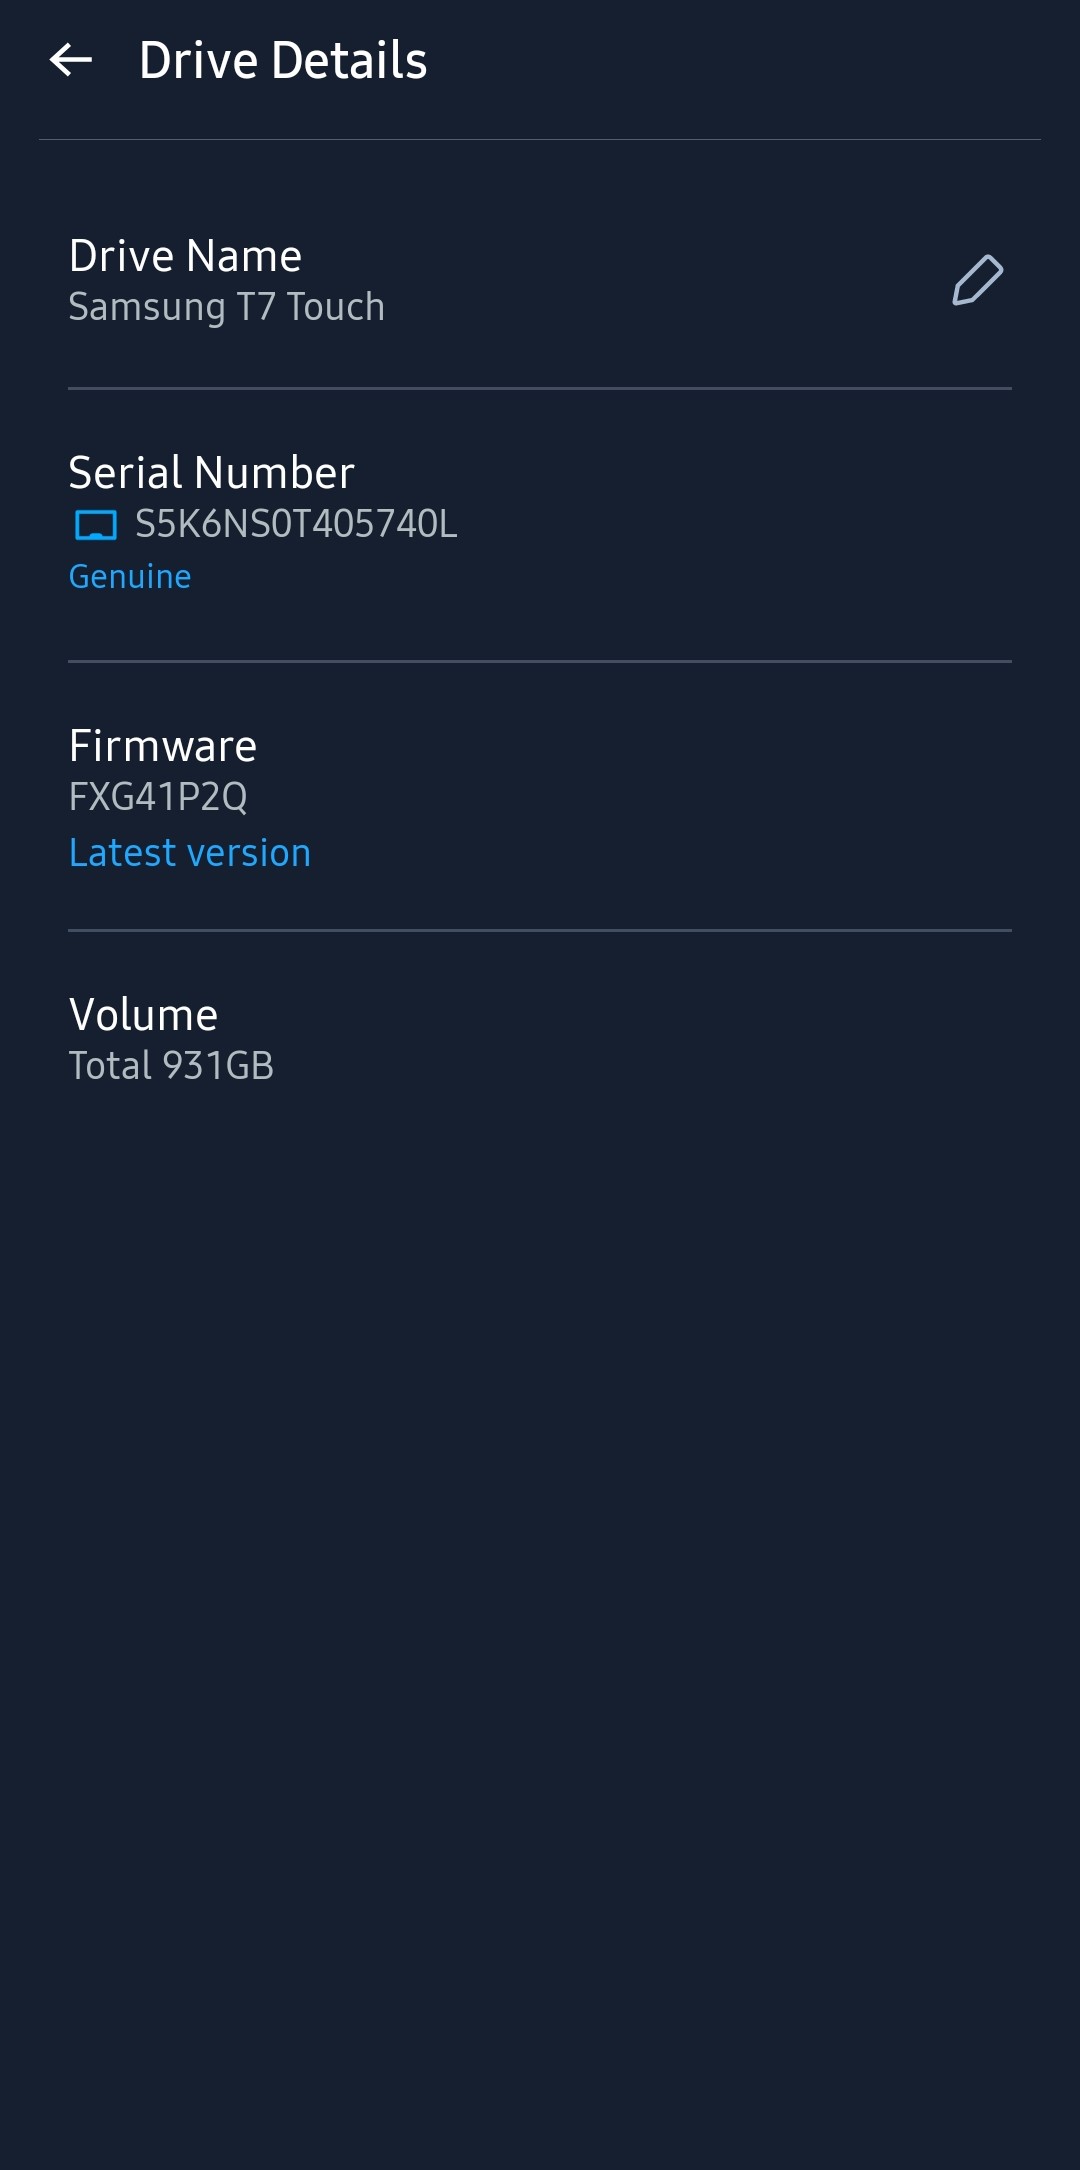Tap the Volume heading
The width and height of the screenshot is (1080, 2170).
(x=143, y=1015)
